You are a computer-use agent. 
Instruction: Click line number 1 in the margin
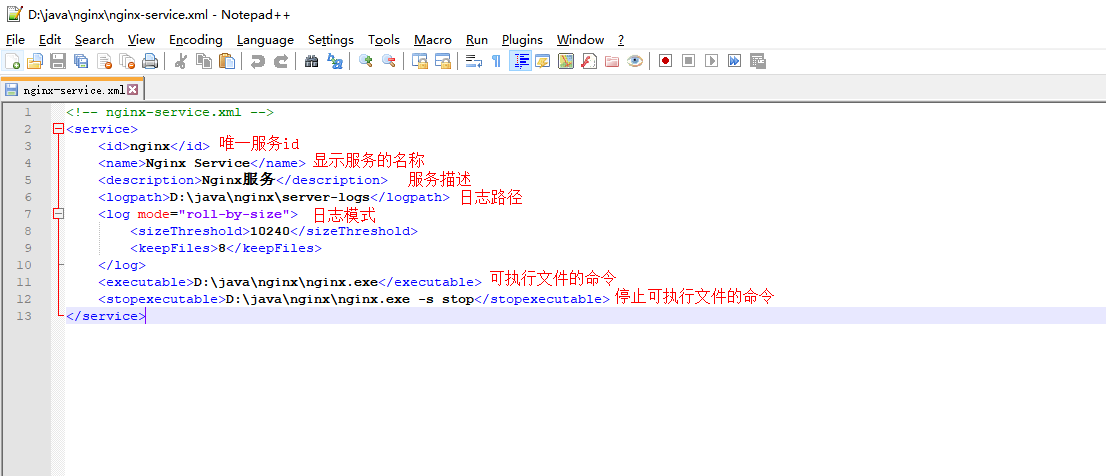tap(27, 112)
